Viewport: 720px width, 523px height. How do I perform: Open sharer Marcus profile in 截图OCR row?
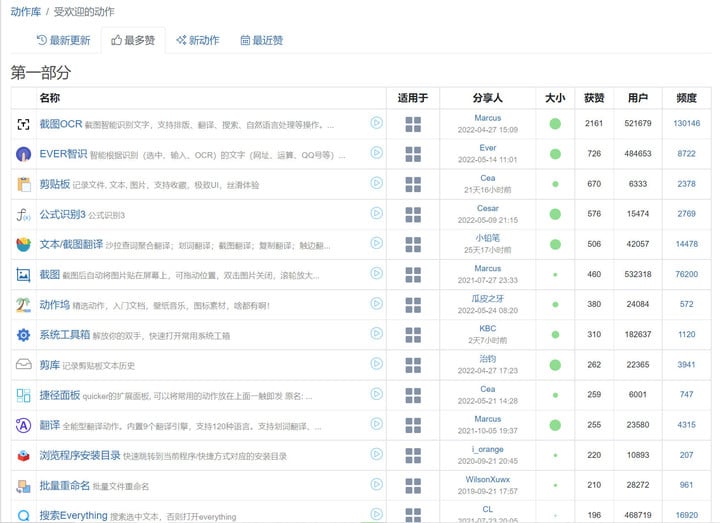click(488, 118)
